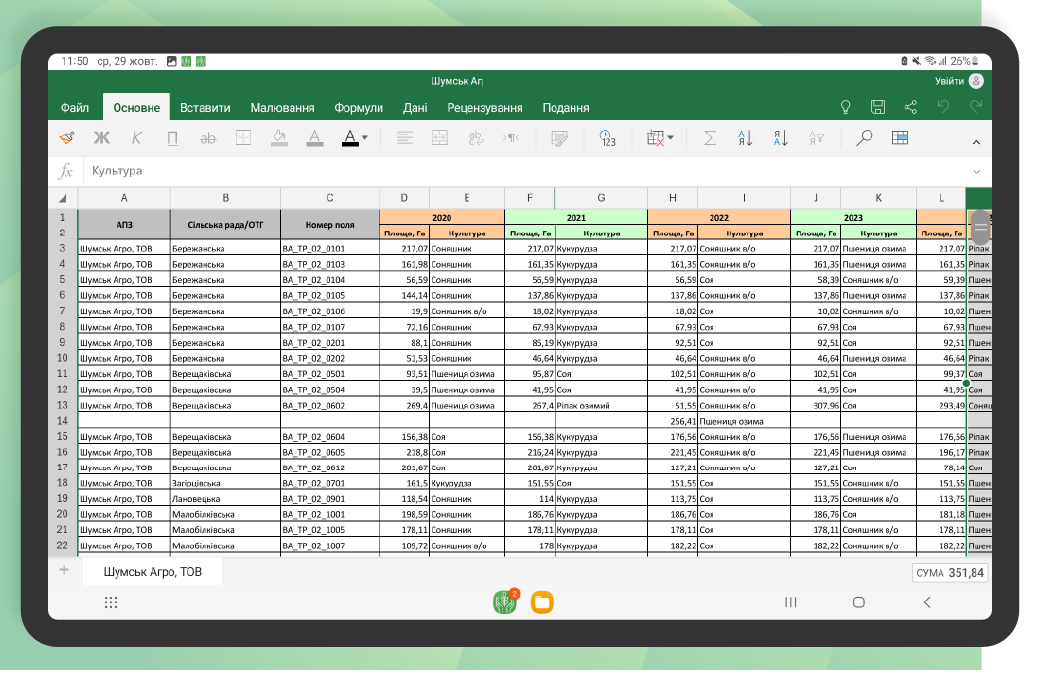Toggle italic formatting (К)

coord(137,138)
